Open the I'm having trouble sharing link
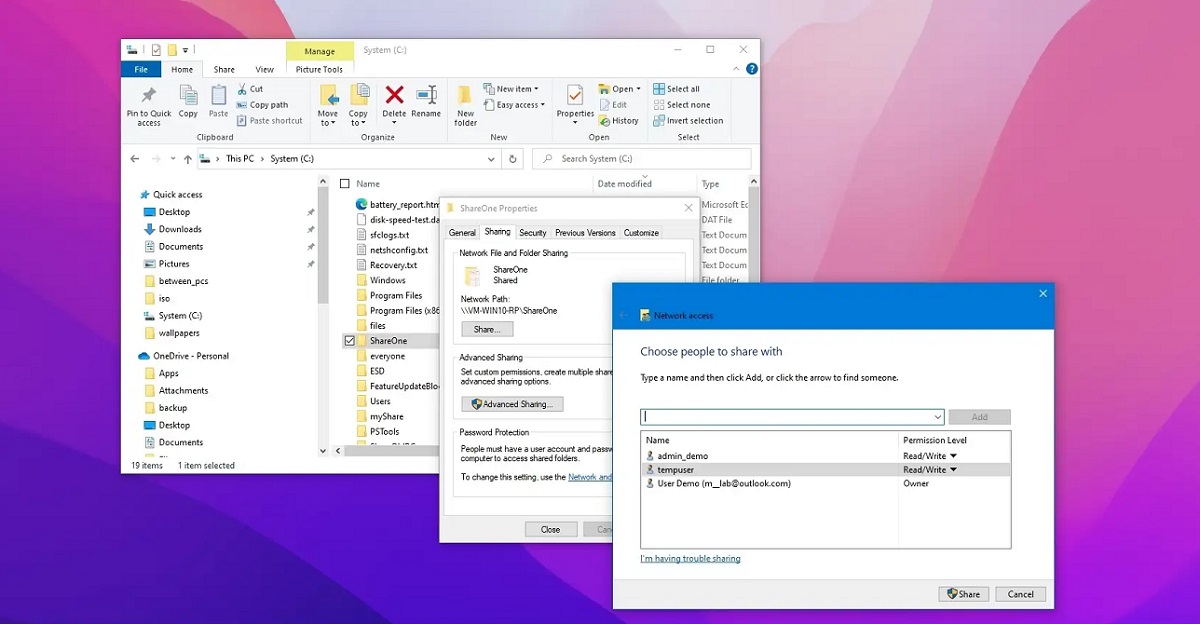1200x624 pixels. coord(691,558)
